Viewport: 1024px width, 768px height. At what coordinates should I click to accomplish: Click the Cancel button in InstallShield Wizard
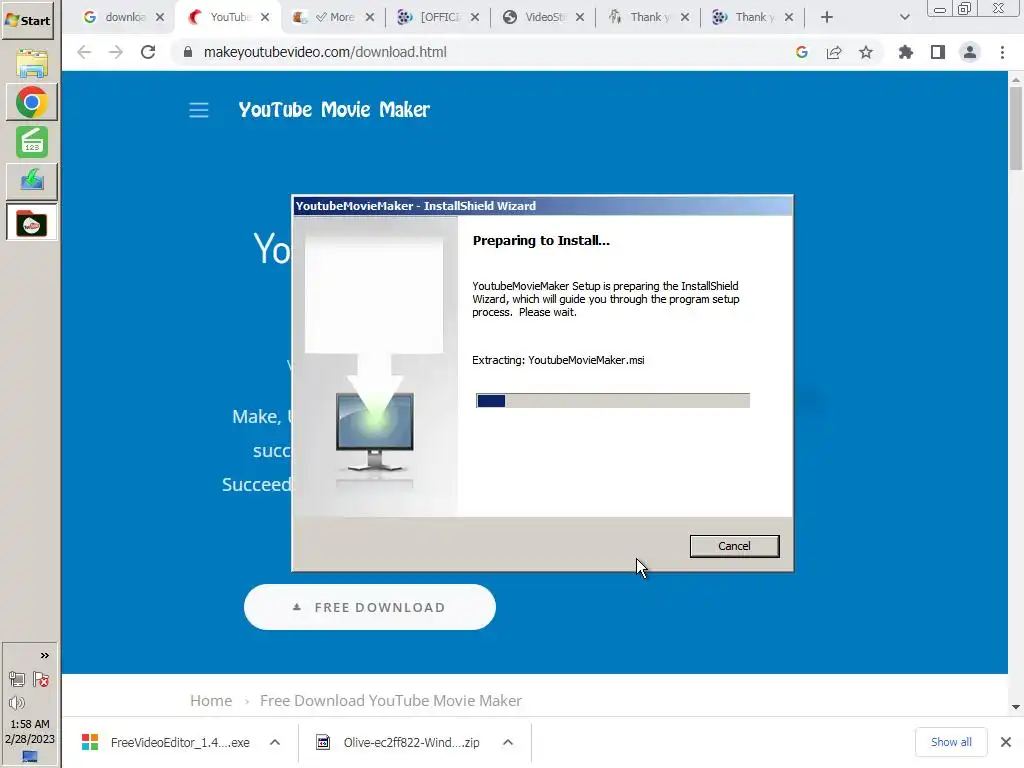(734, 546)
